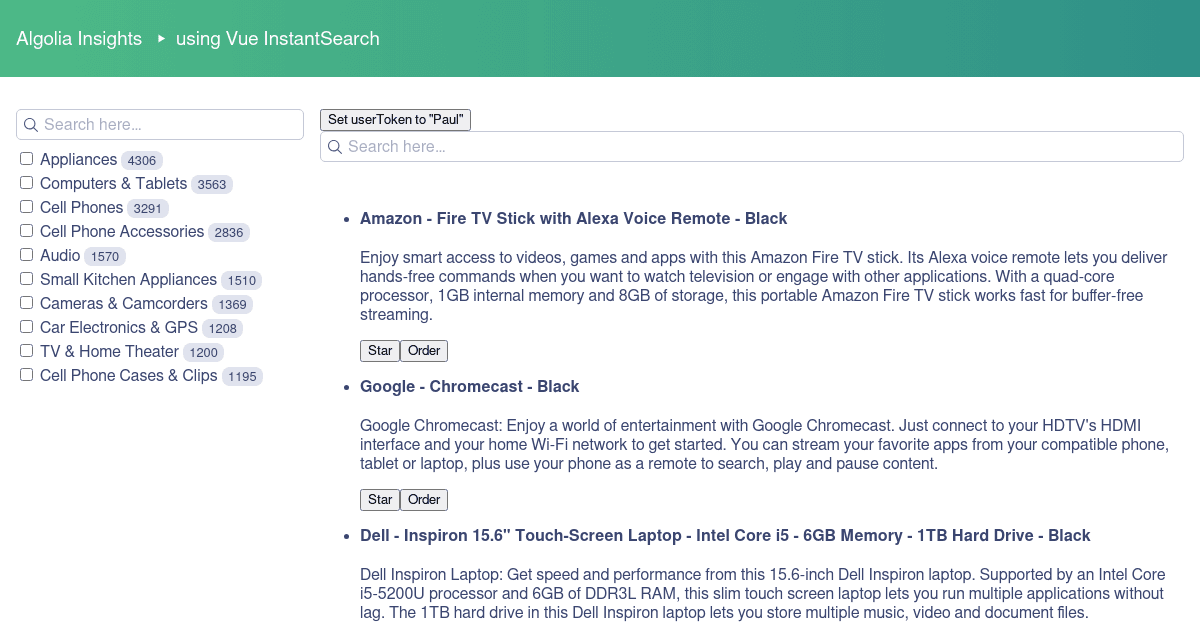Toggle the Cell Phones checkbox
The height and width of the screenshot is (630, 1200).
pyautogui.click(x=26, y=204)
